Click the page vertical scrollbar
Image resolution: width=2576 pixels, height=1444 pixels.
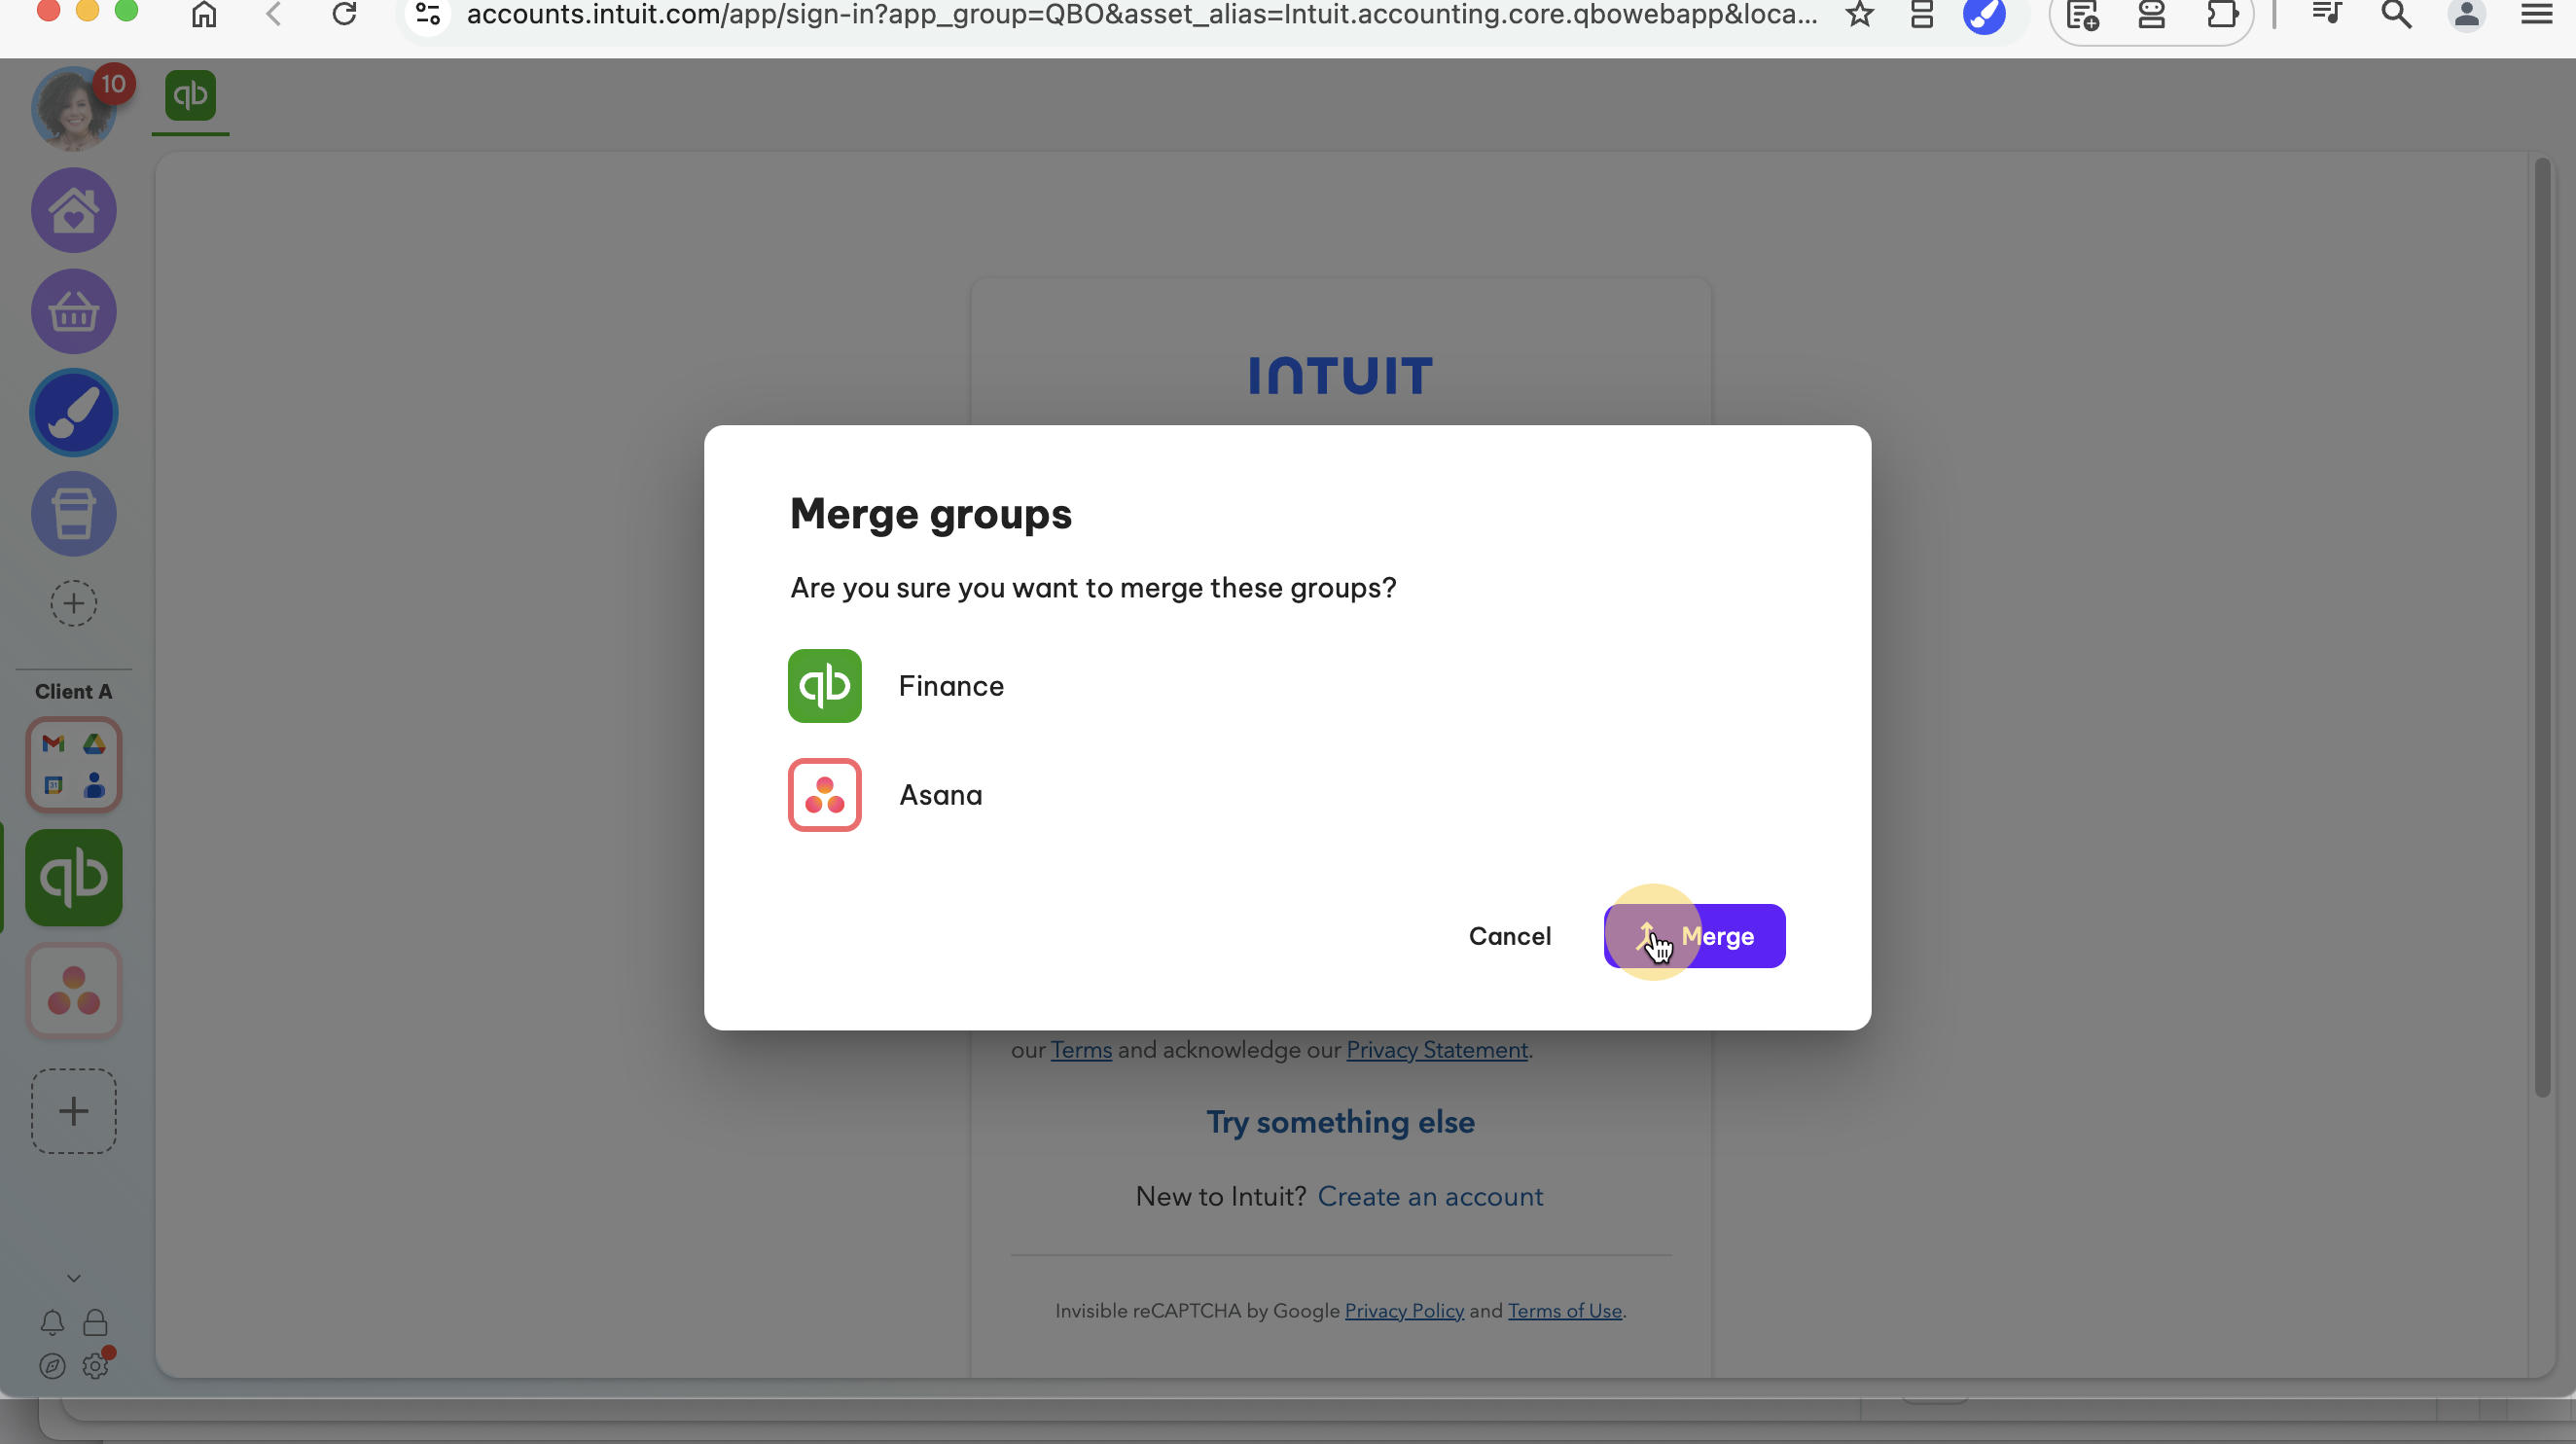tap(2543, 627)
